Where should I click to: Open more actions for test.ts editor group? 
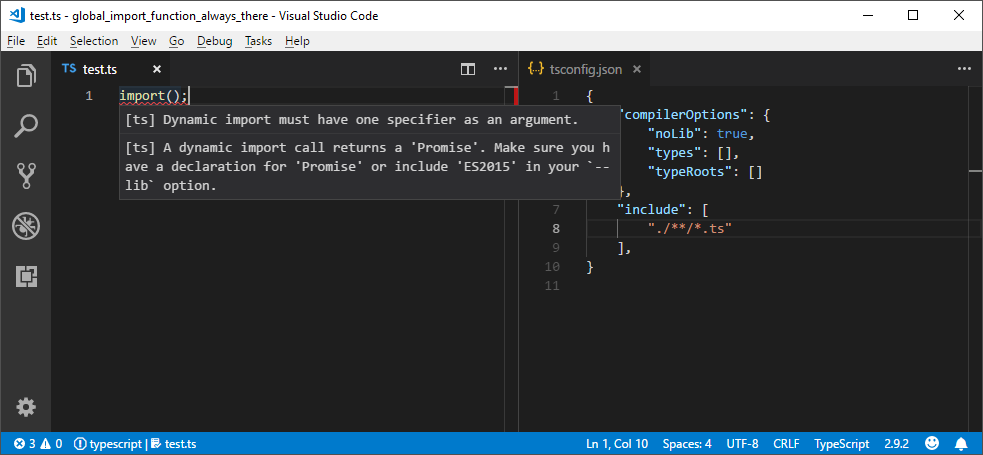[500, 69]
